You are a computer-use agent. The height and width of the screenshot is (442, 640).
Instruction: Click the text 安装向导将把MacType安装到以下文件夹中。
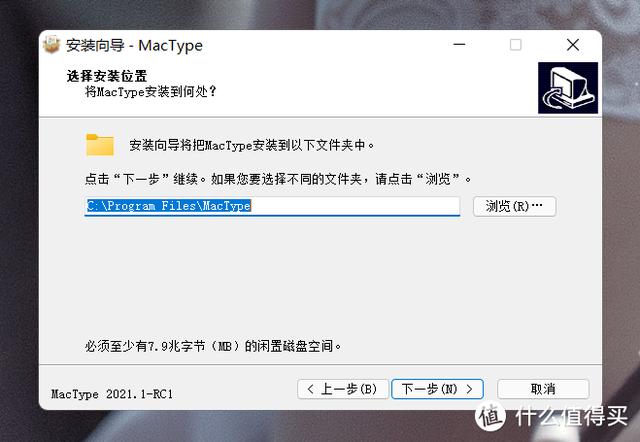[x=252, y=145]
